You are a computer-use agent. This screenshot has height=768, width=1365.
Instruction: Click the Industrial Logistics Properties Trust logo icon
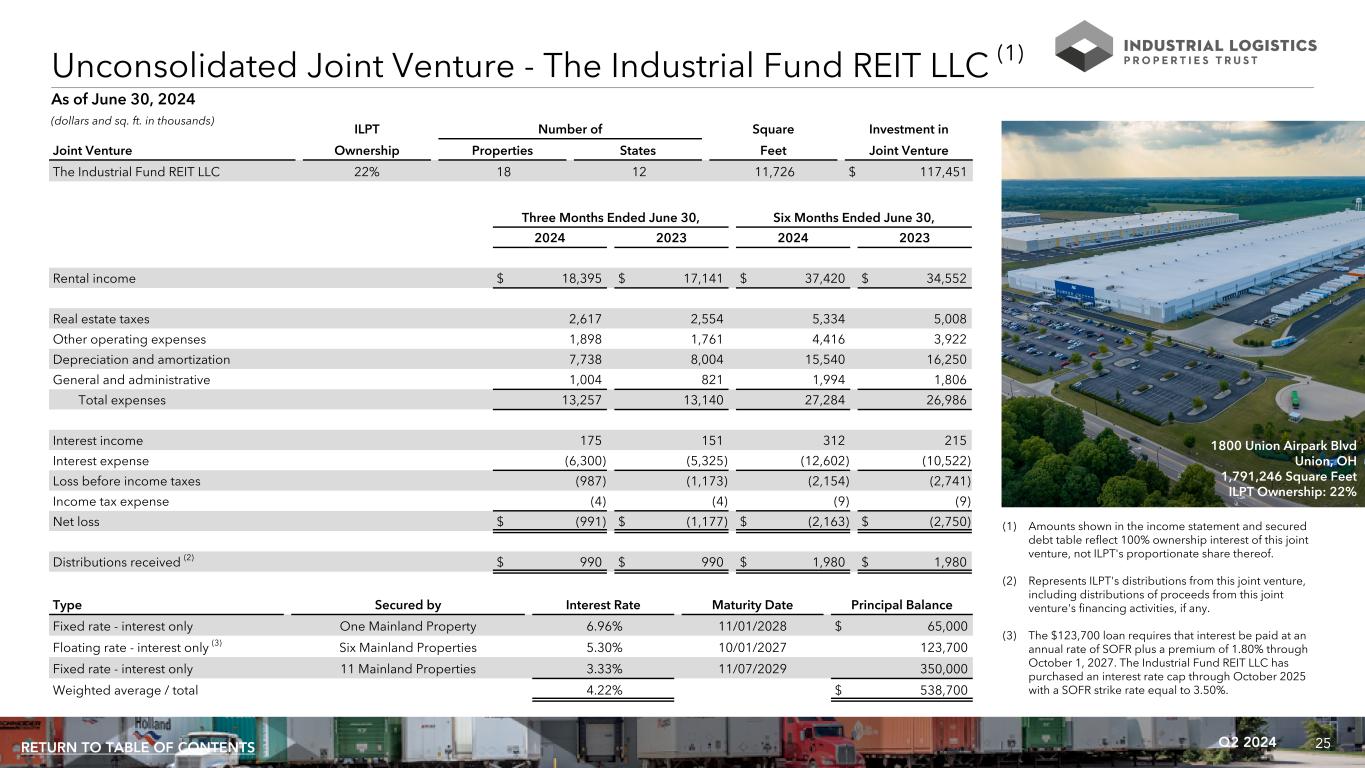[1083, 46]
